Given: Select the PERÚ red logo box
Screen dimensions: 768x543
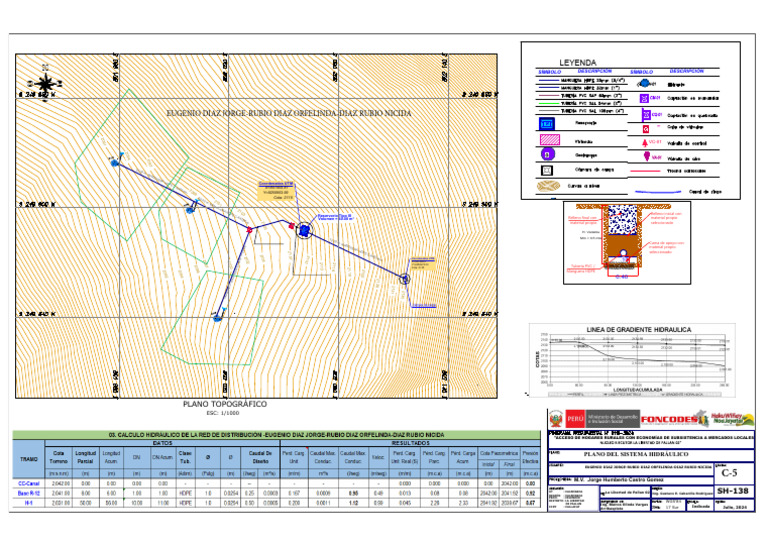Looking at the screenshot, I should point(575,419).
